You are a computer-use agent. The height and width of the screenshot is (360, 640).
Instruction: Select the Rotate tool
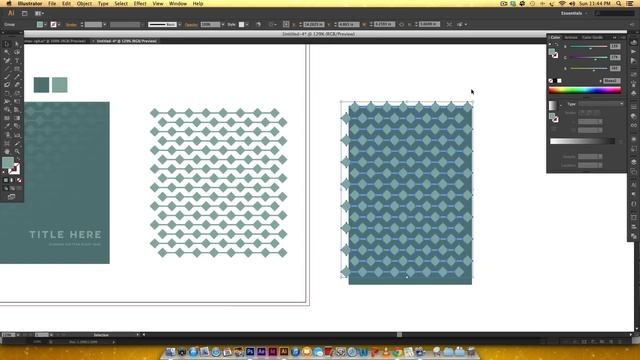7,93
